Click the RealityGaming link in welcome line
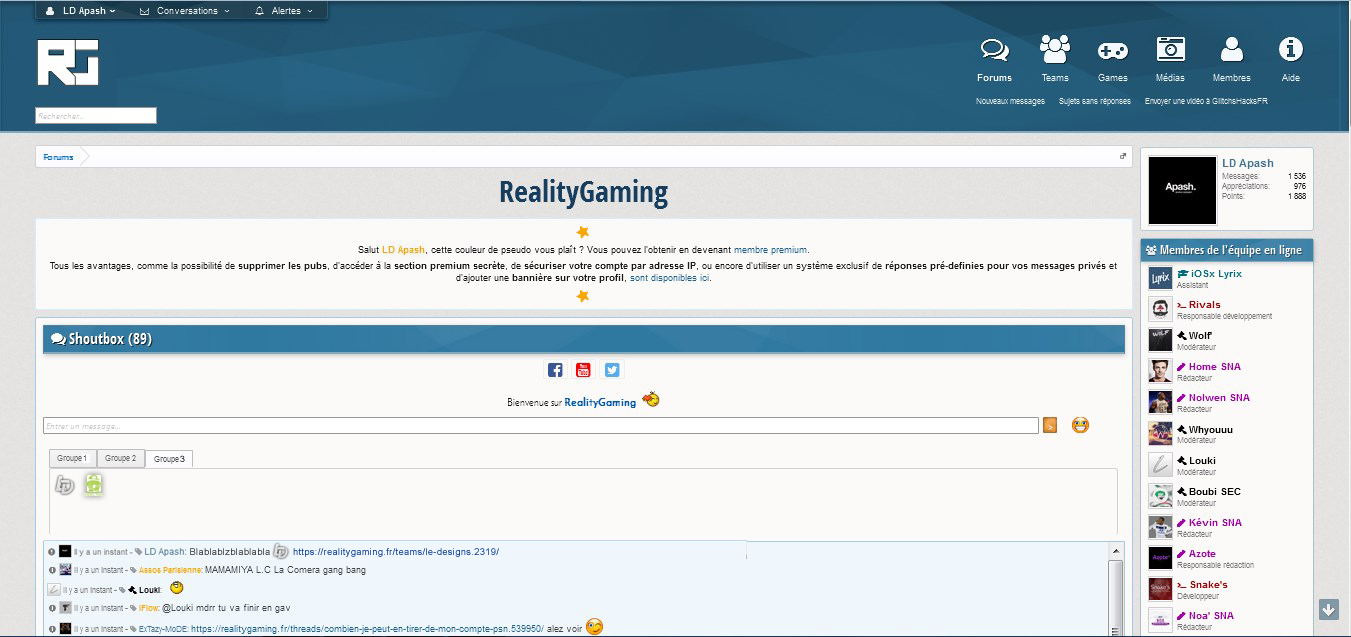Viewport: 1351px width, 637px height. [600, 402]
